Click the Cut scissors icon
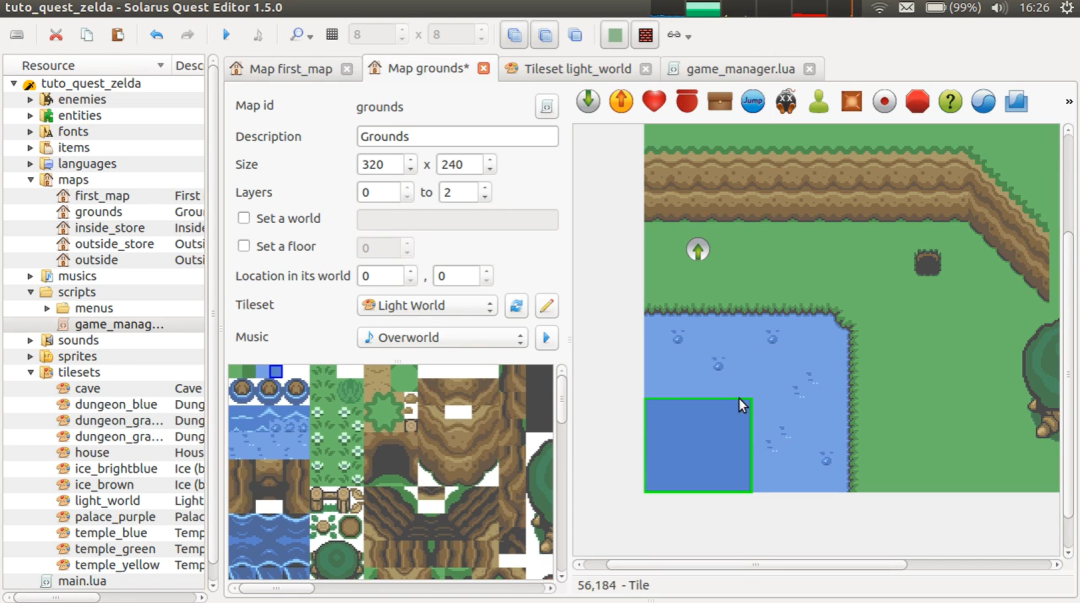 56,34
